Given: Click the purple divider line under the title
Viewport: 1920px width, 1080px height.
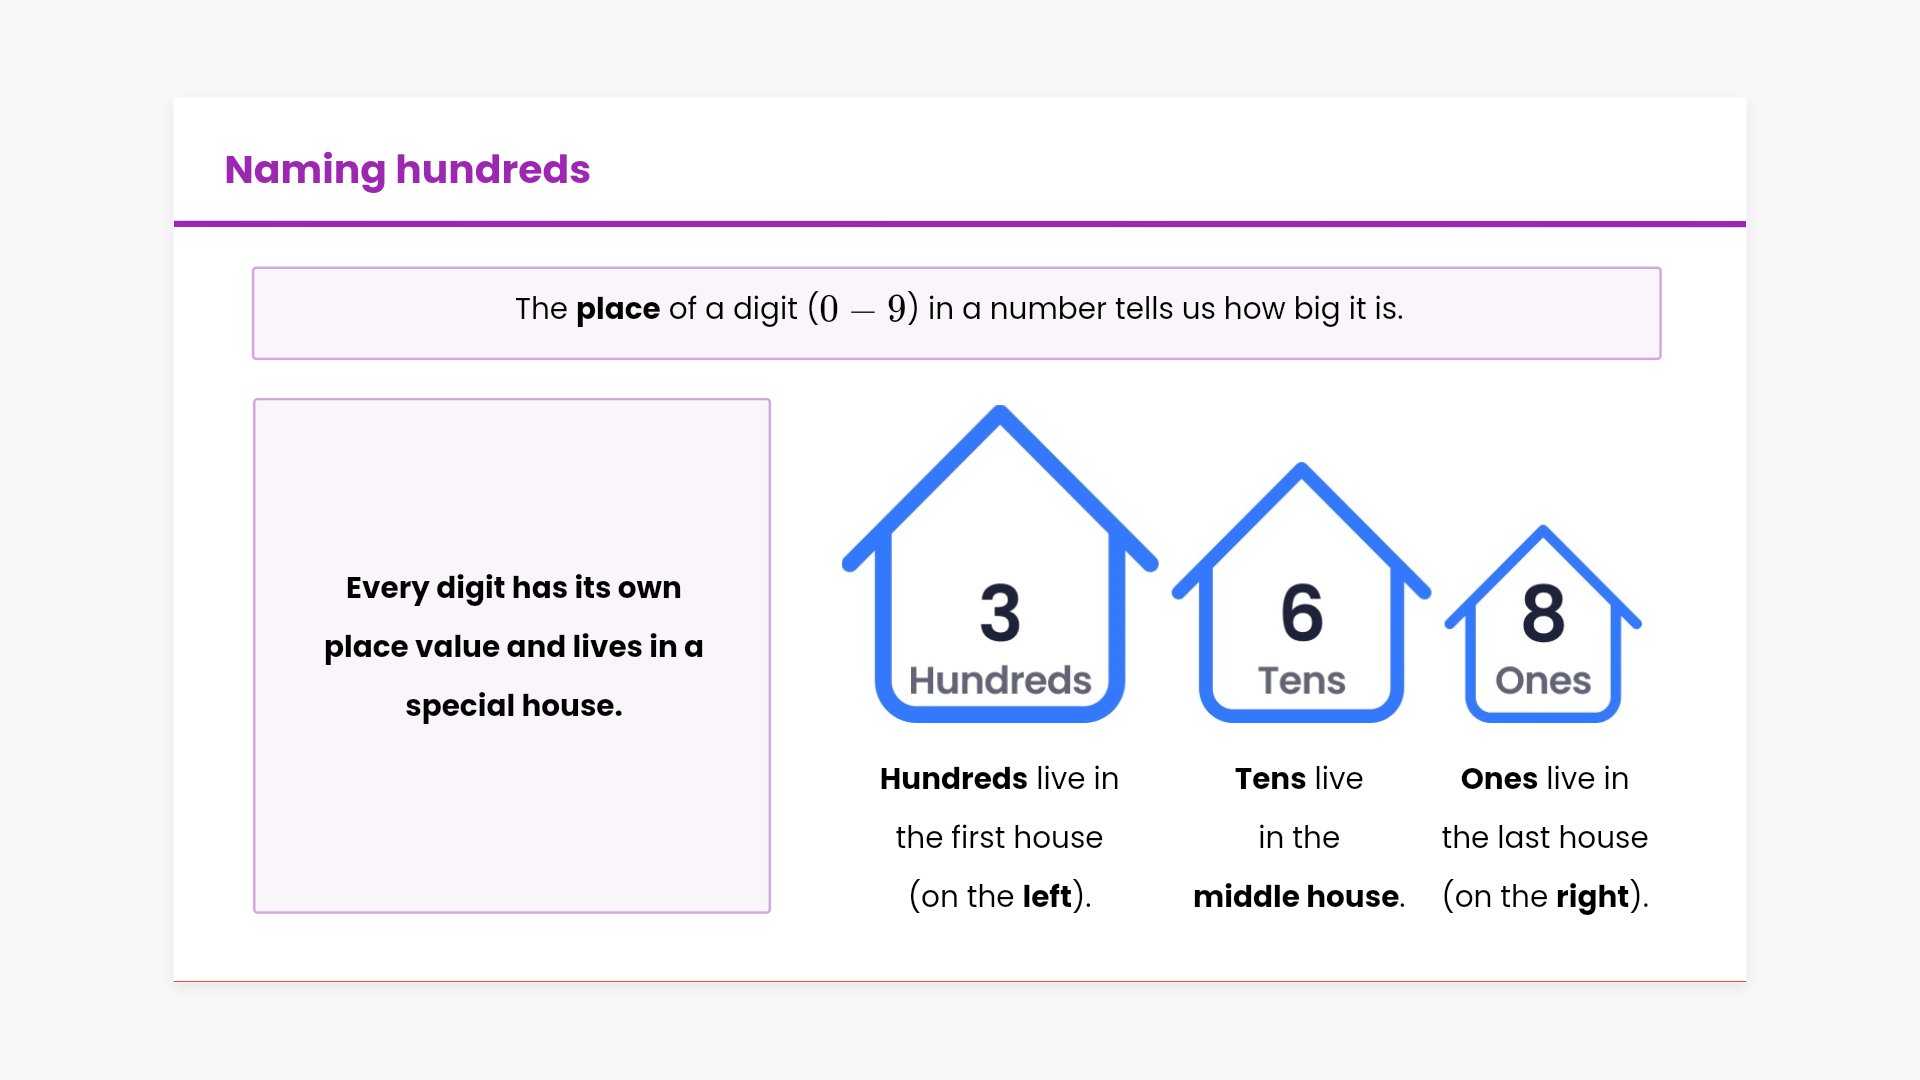Looking at the screenshot, I should point(960,224).
